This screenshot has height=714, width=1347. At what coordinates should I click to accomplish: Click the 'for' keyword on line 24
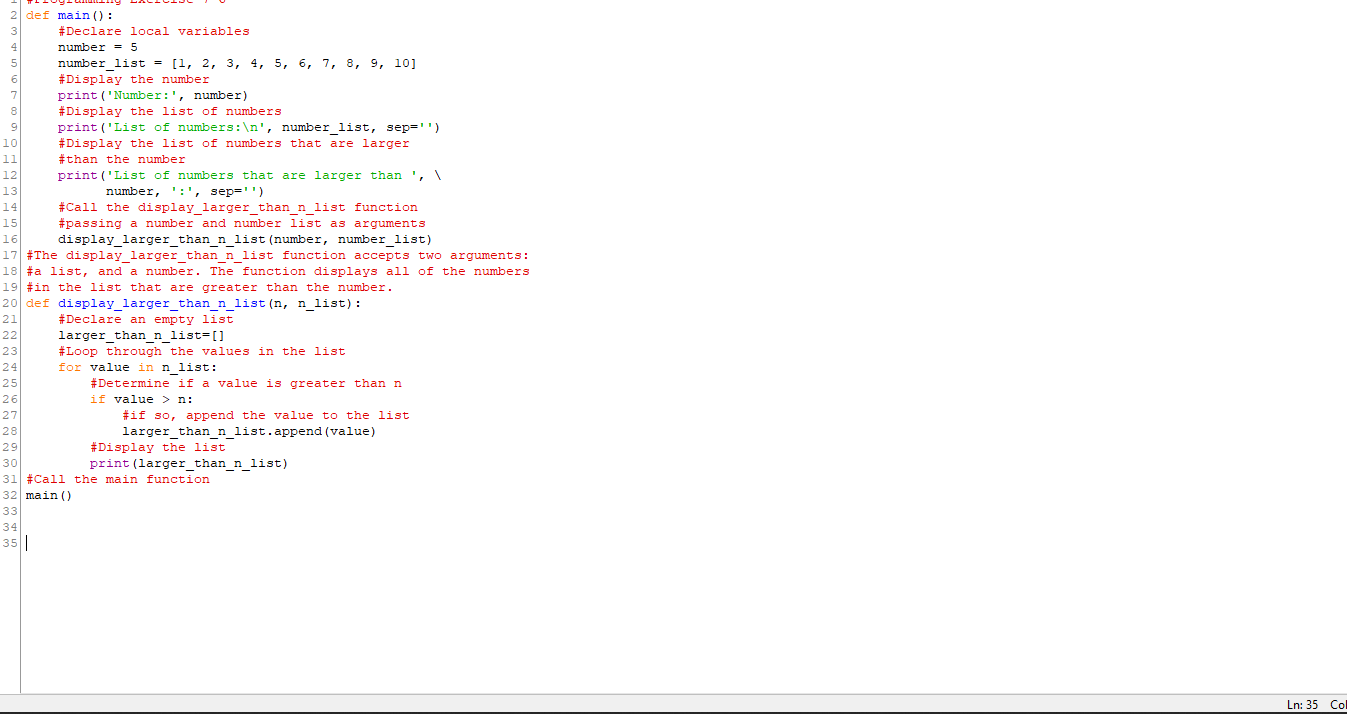click(x=69, y=367)
